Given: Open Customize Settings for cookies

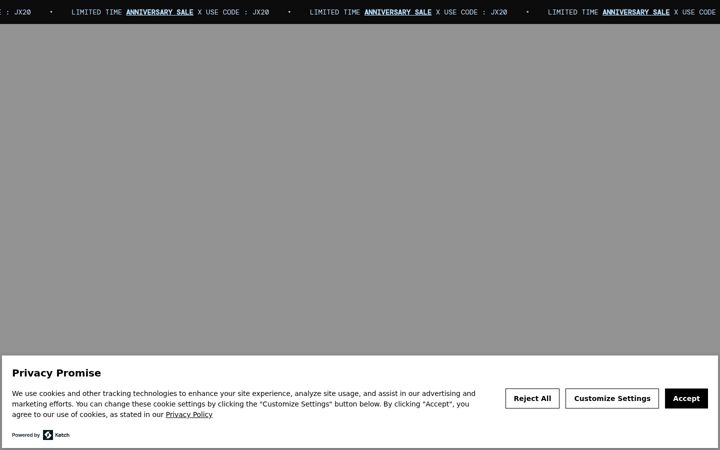Looking at the screenshot, I should pos(612,398).
